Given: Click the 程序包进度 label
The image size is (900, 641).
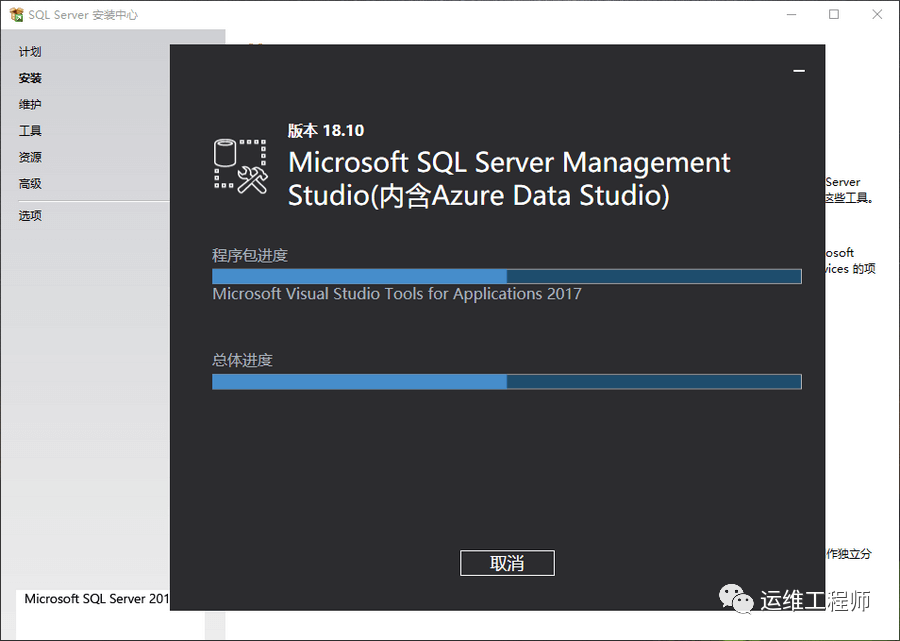Looking at the screenshot, I should [250, 255].
